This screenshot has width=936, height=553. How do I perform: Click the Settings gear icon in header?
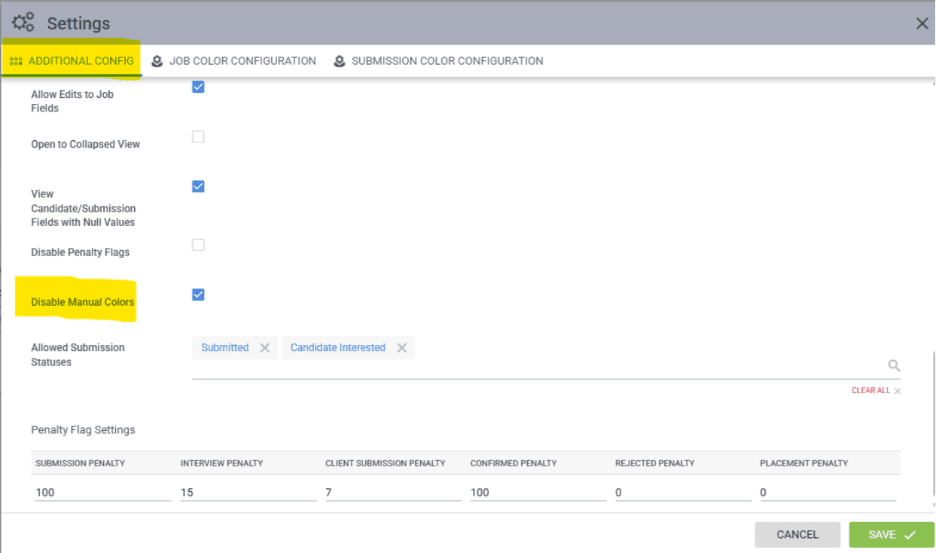[23, 22]
